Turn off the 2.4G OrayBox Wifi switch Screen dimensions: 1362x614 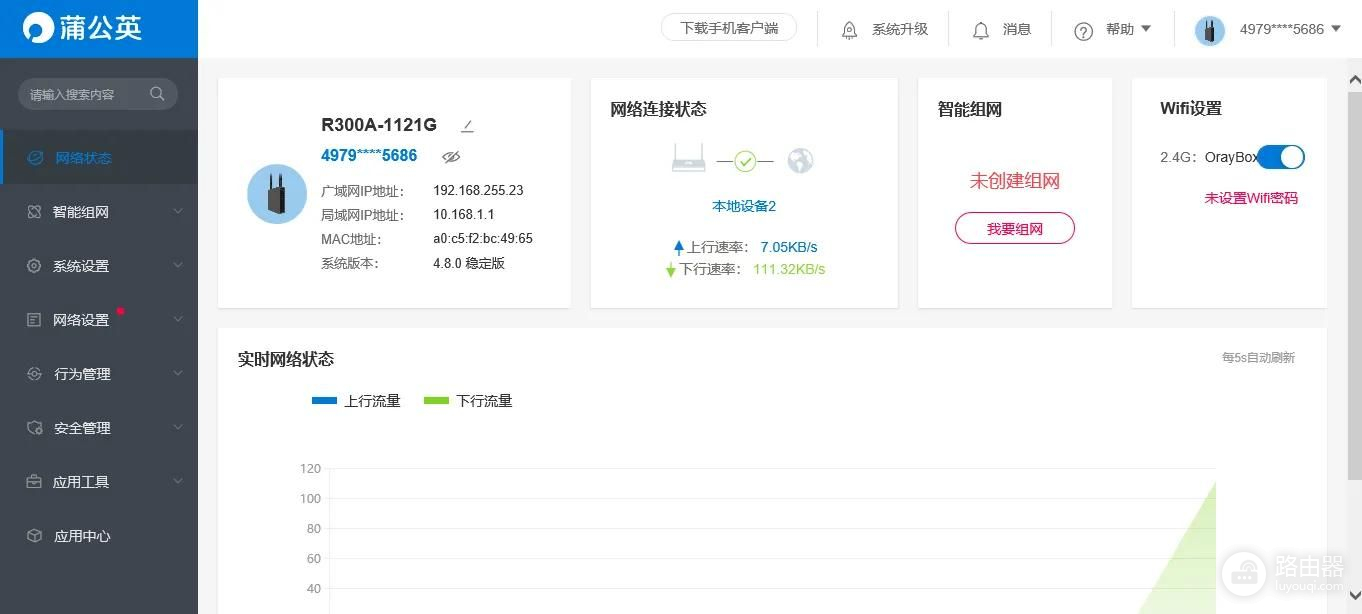coord(1280,157)
